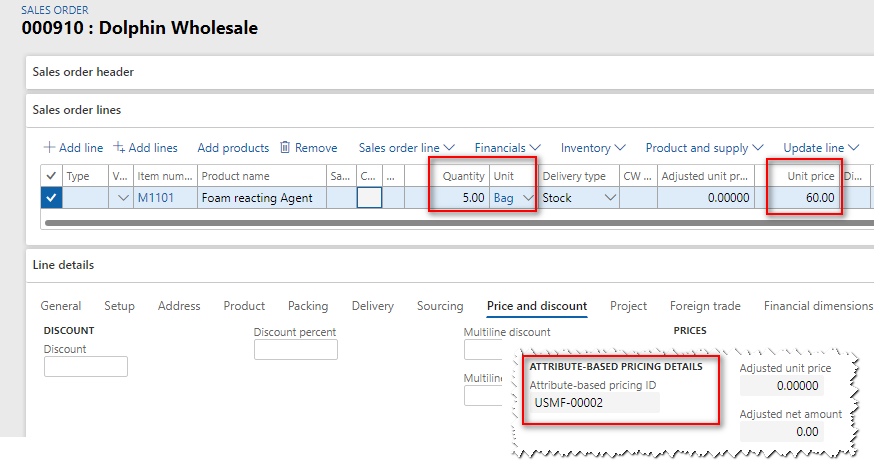Screen dimensions: 874x465
Task: Click Attribute-based pricing ID field USMF-00002
Action: (x=594, y=403)
